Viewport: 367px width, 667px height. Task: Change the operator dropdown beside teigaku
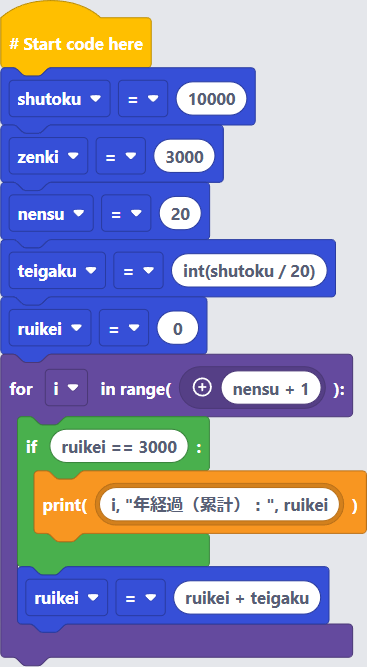tap(138, 271)
